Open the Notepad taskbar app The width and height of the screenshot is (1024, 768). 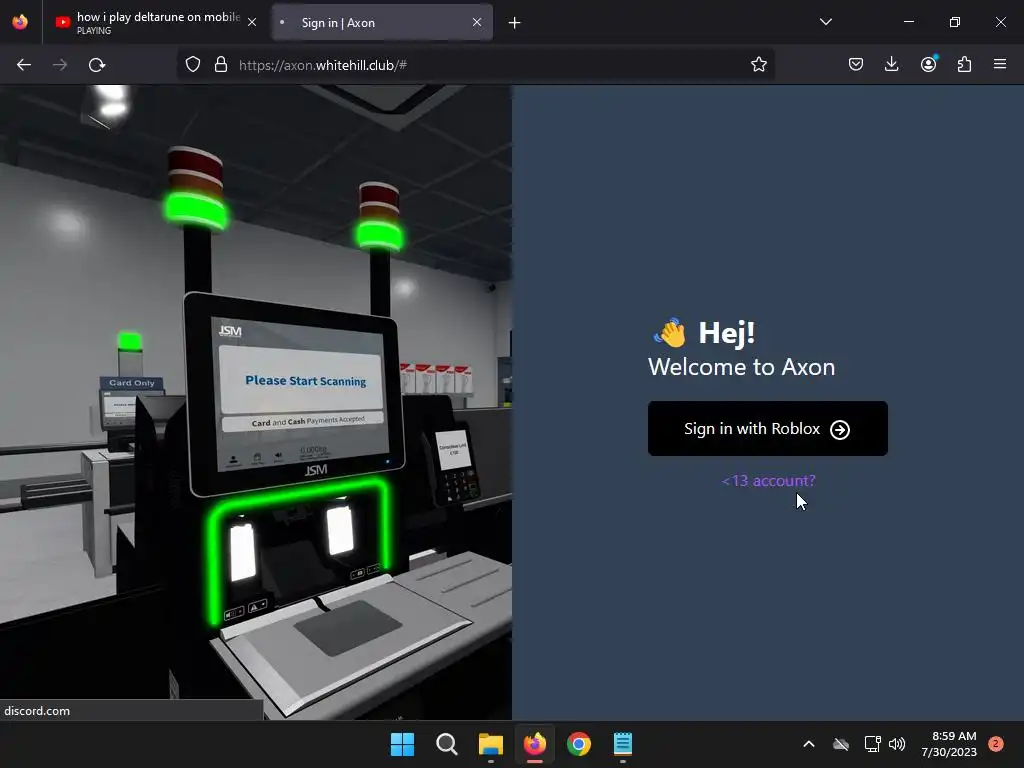623,744
